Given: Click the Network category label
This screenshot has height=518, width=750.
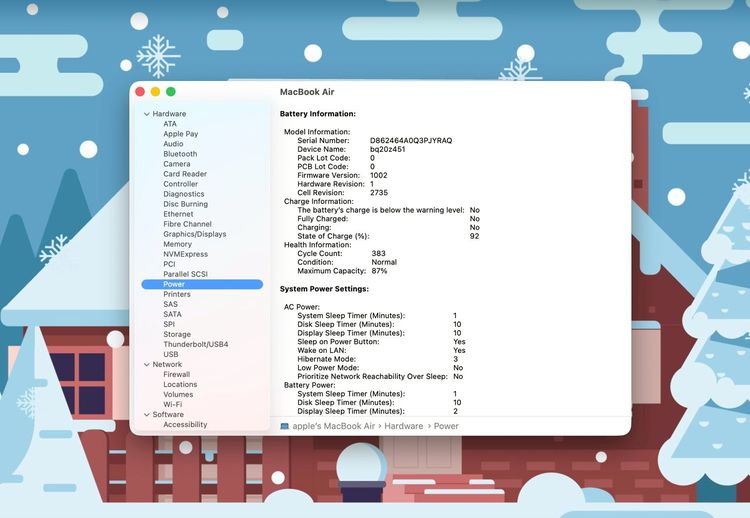Looking at the screenshot, I should 167,365.
